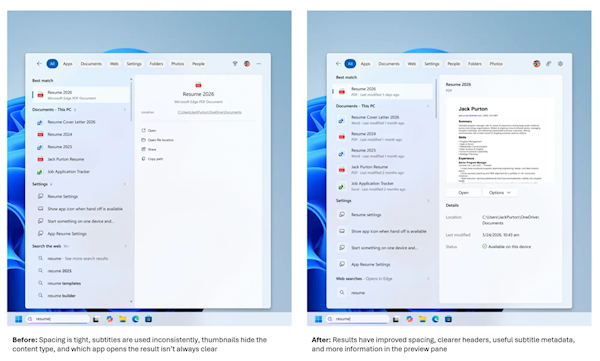Click the icon beside 'Show app icon when hand off' in After panel
600x361 pixels.
tap(342, 231)
